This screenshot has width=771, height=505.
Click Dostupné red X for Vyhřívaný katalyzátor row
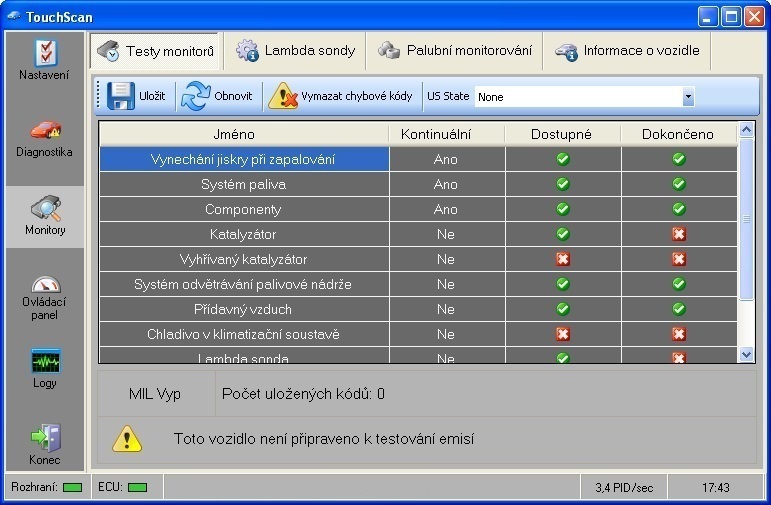tap(563, 259)
